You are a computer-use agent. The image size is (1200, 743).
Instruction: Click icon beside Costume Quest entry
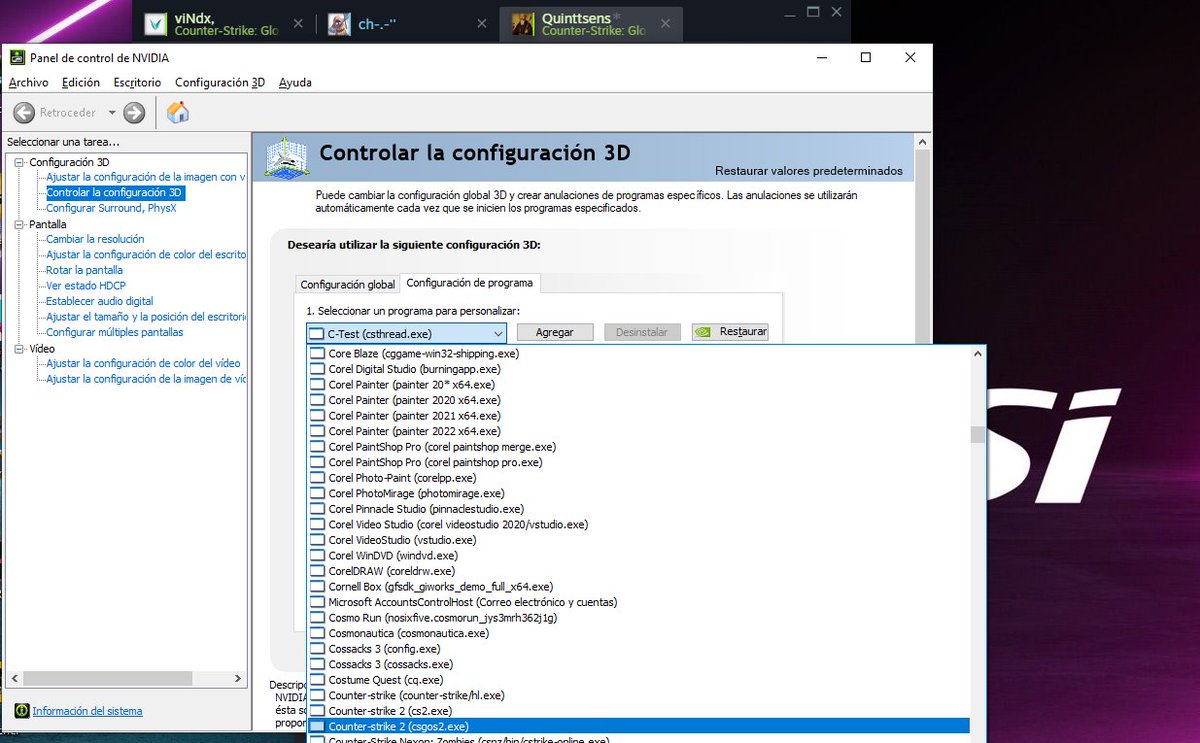click(318, 680)
